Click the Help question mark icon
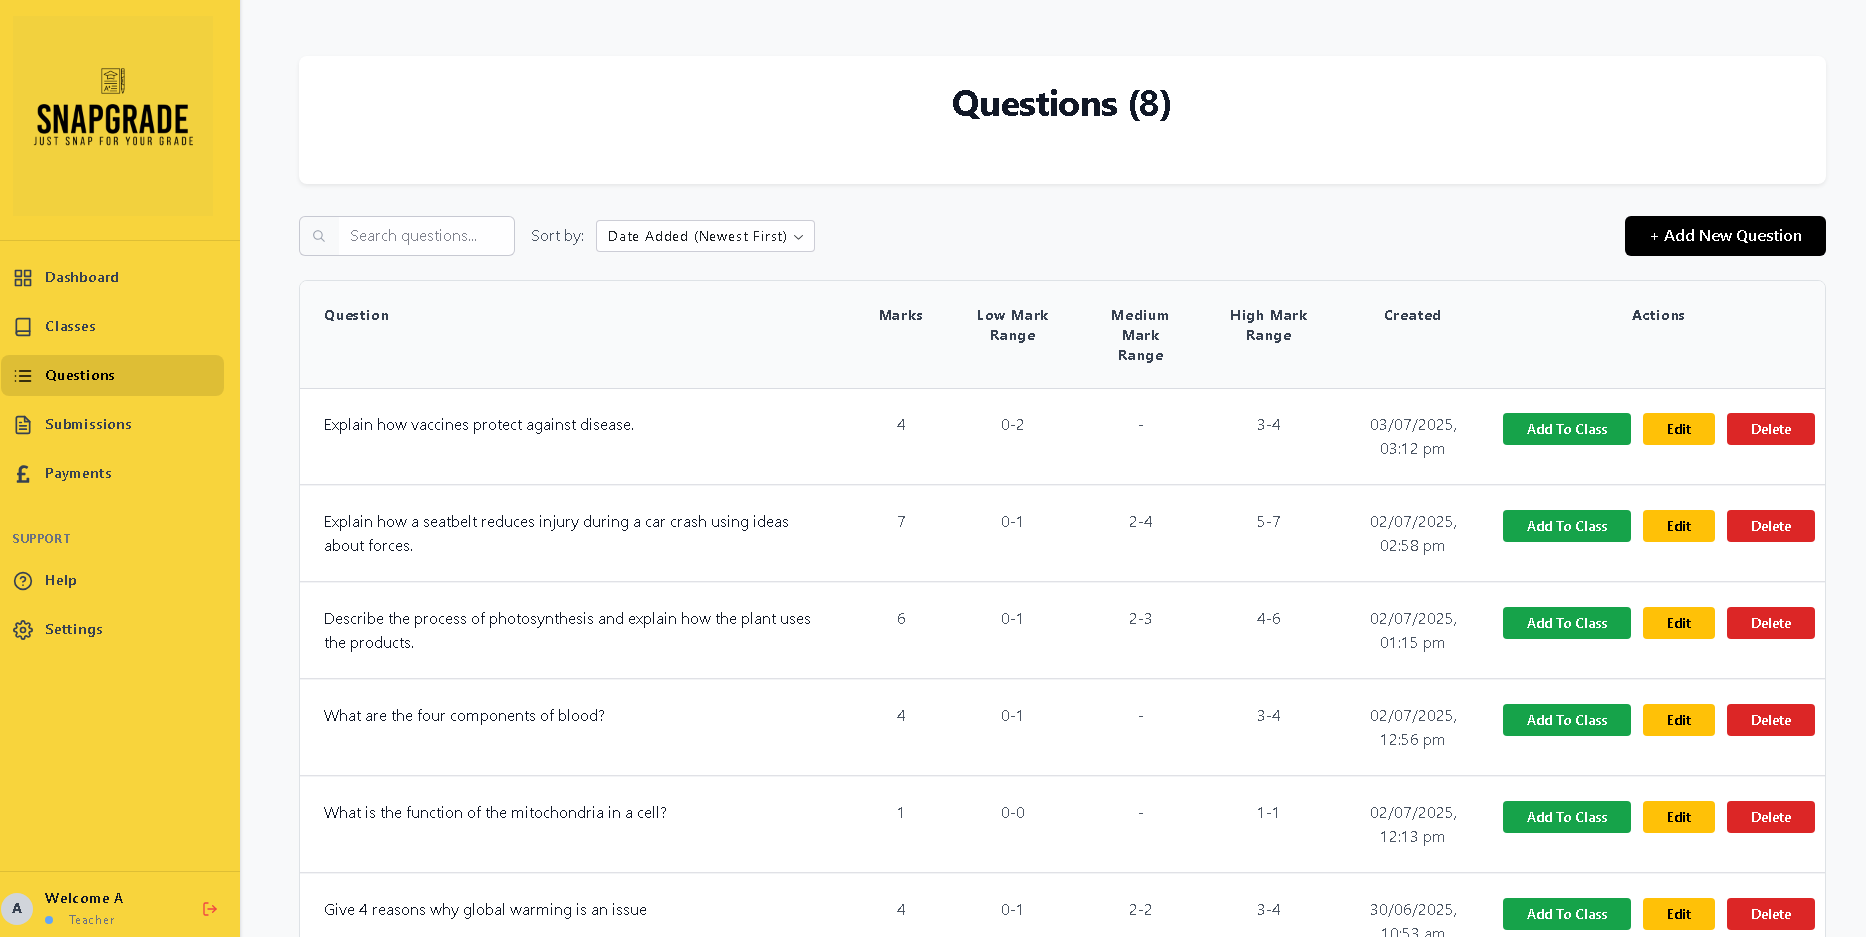The width and height of the screenshot is (1866, 937). point(23,581)
